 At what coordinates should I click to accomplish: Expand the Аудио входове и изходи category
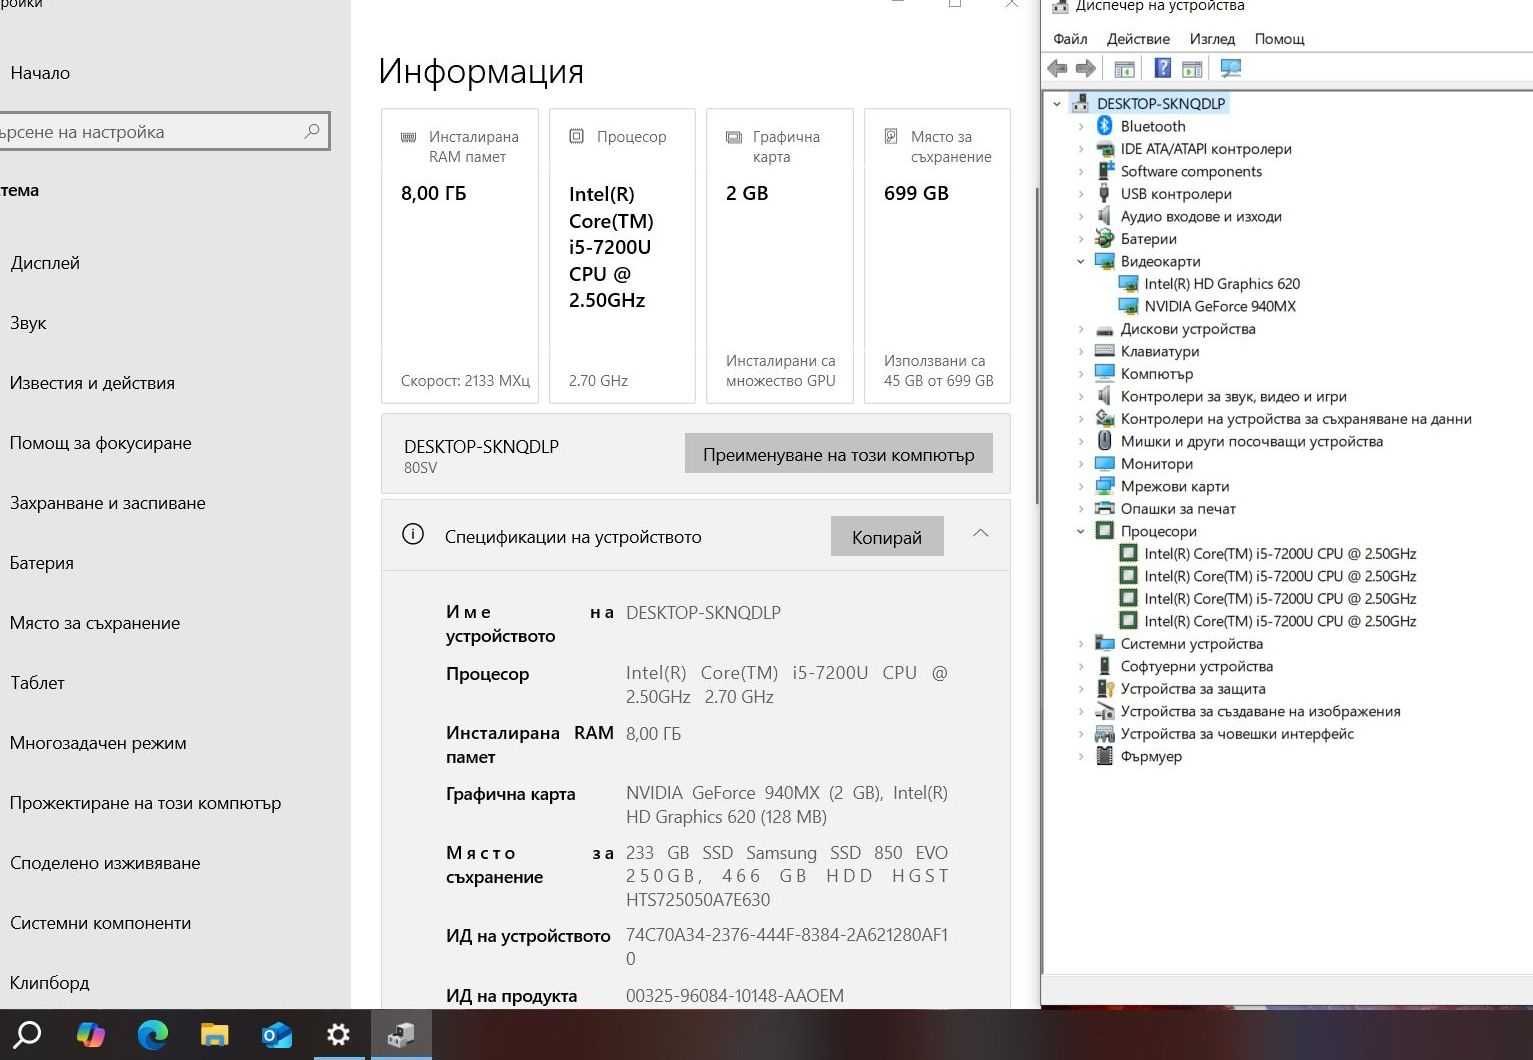coord(1081,216)
